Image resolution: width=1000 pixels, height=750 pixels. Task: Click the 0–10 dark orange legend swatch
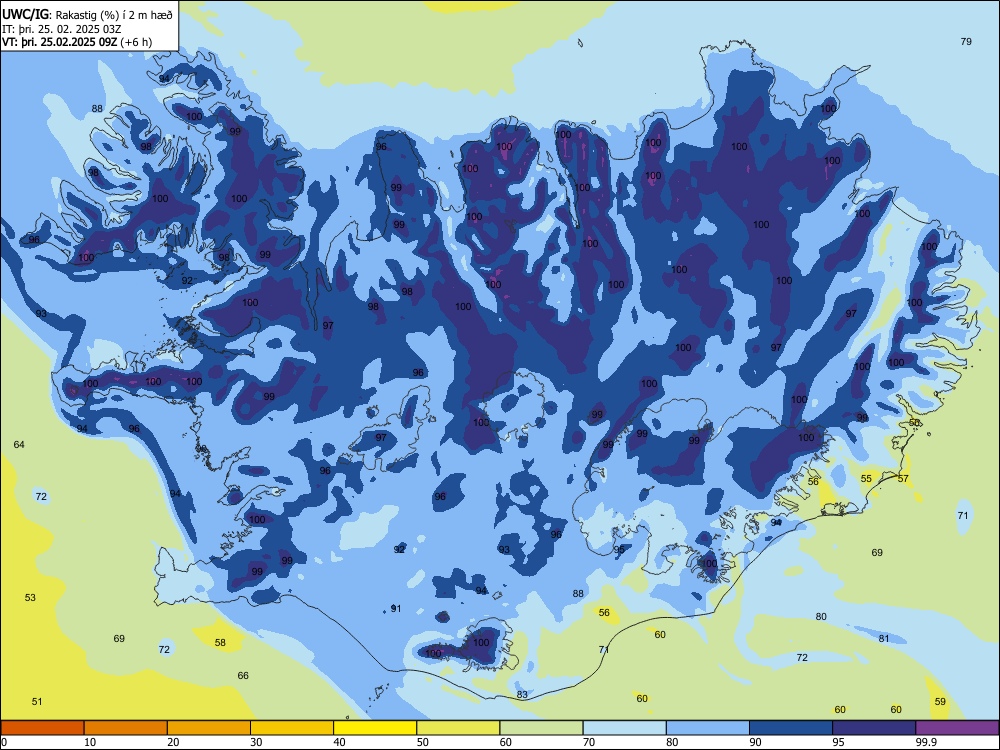(42, 728)
